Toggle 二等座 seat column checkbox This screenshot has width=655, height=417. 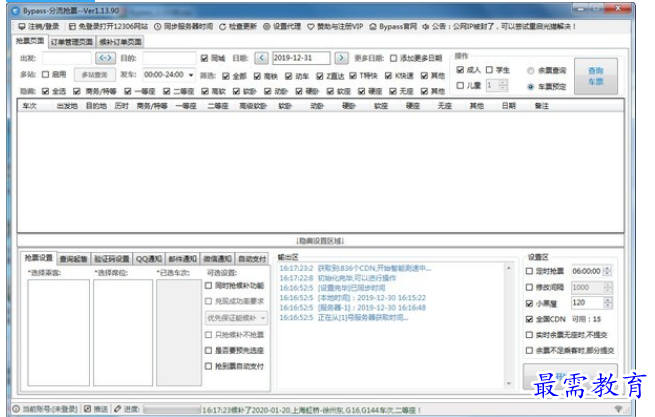[167, 91]
